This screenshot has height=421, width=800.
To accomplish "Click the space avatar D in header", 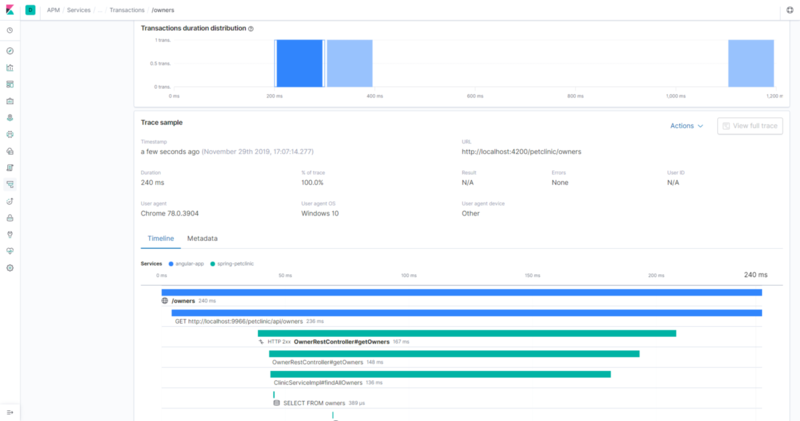I will coord(30,10).
